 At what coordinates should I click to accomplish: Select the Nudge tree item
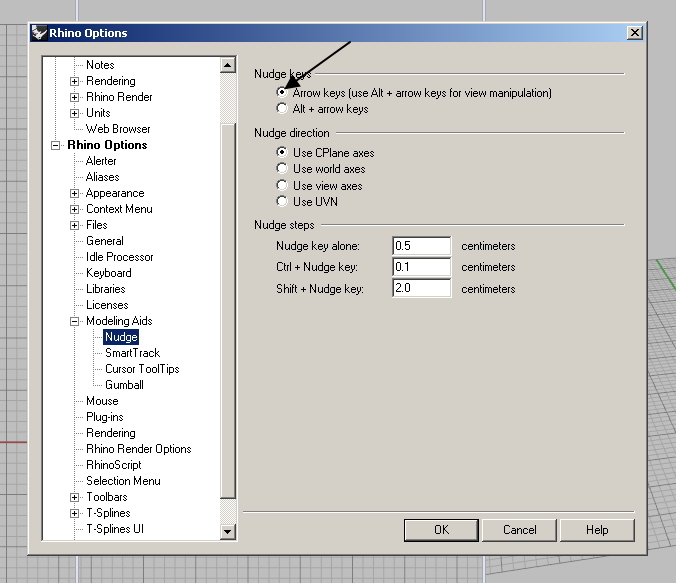coord(121,337)
